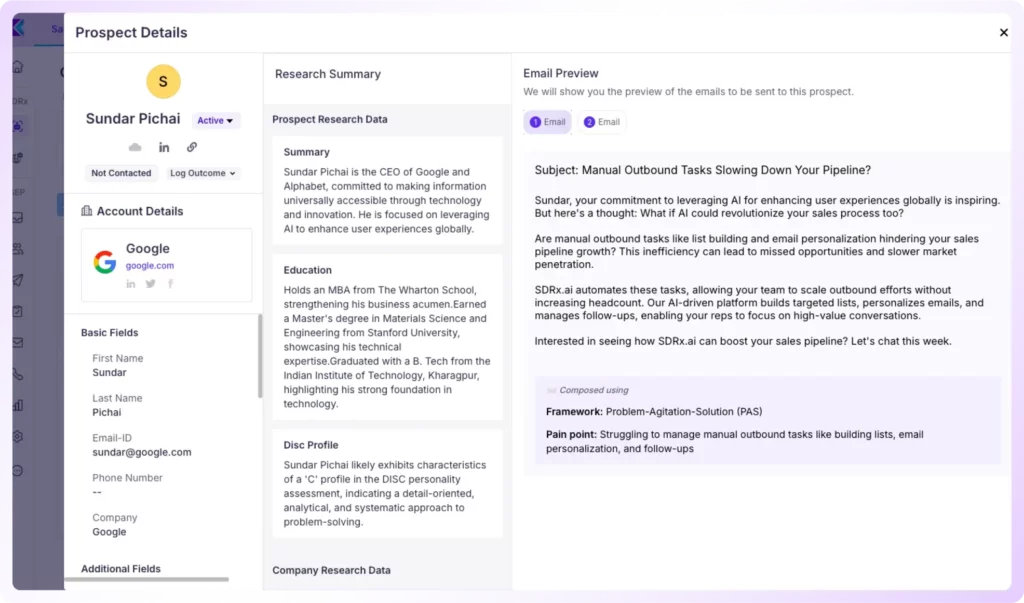Click the Not Contacted status badge

[121, 173]
